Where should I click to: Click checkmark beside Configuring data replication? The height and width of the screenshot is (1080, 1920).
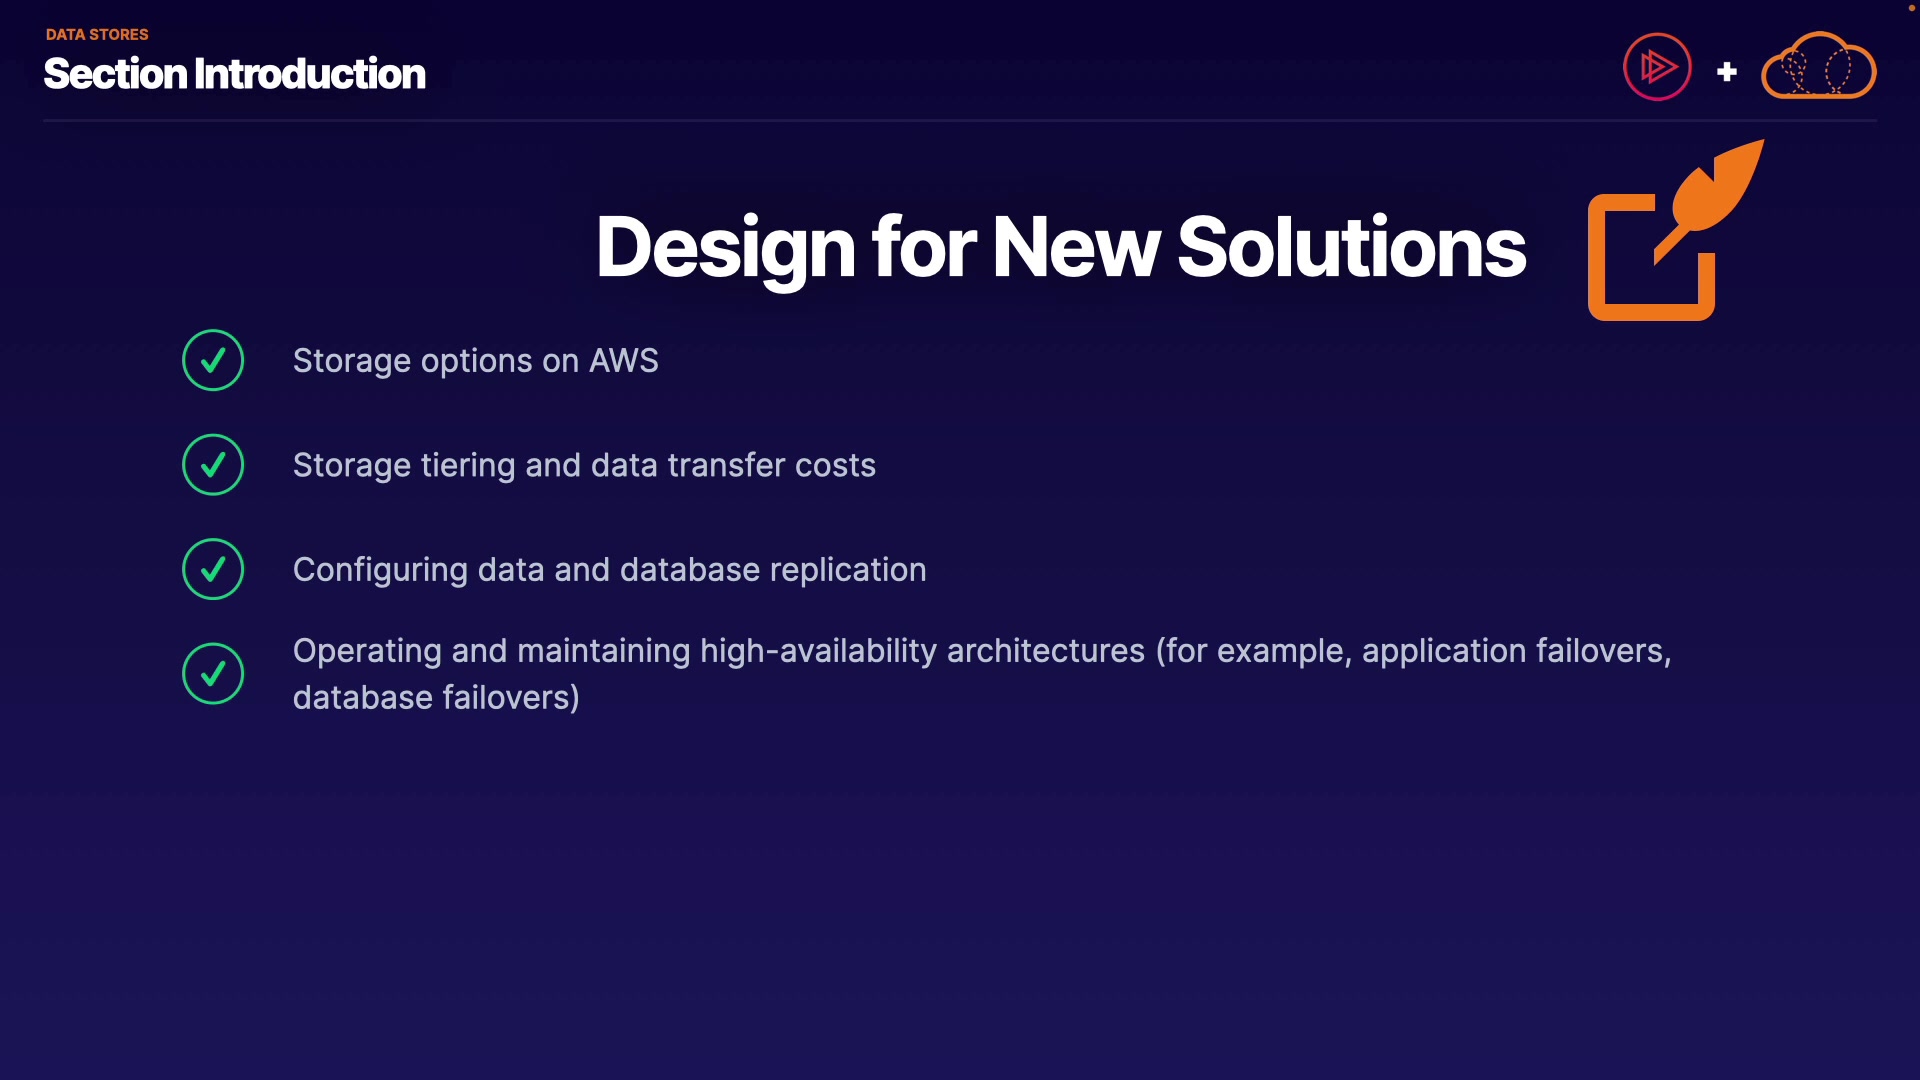point(213,569)
